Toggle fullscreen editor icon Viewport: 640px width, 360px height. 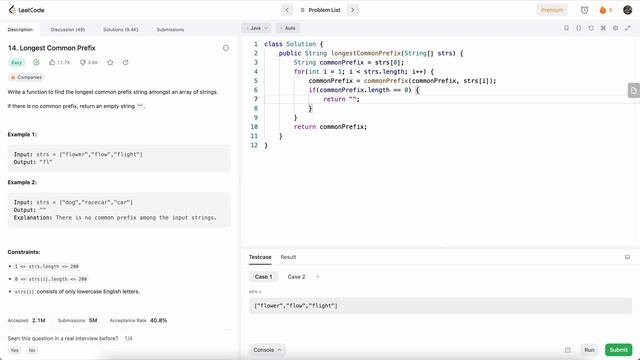(x=628, y=28)
